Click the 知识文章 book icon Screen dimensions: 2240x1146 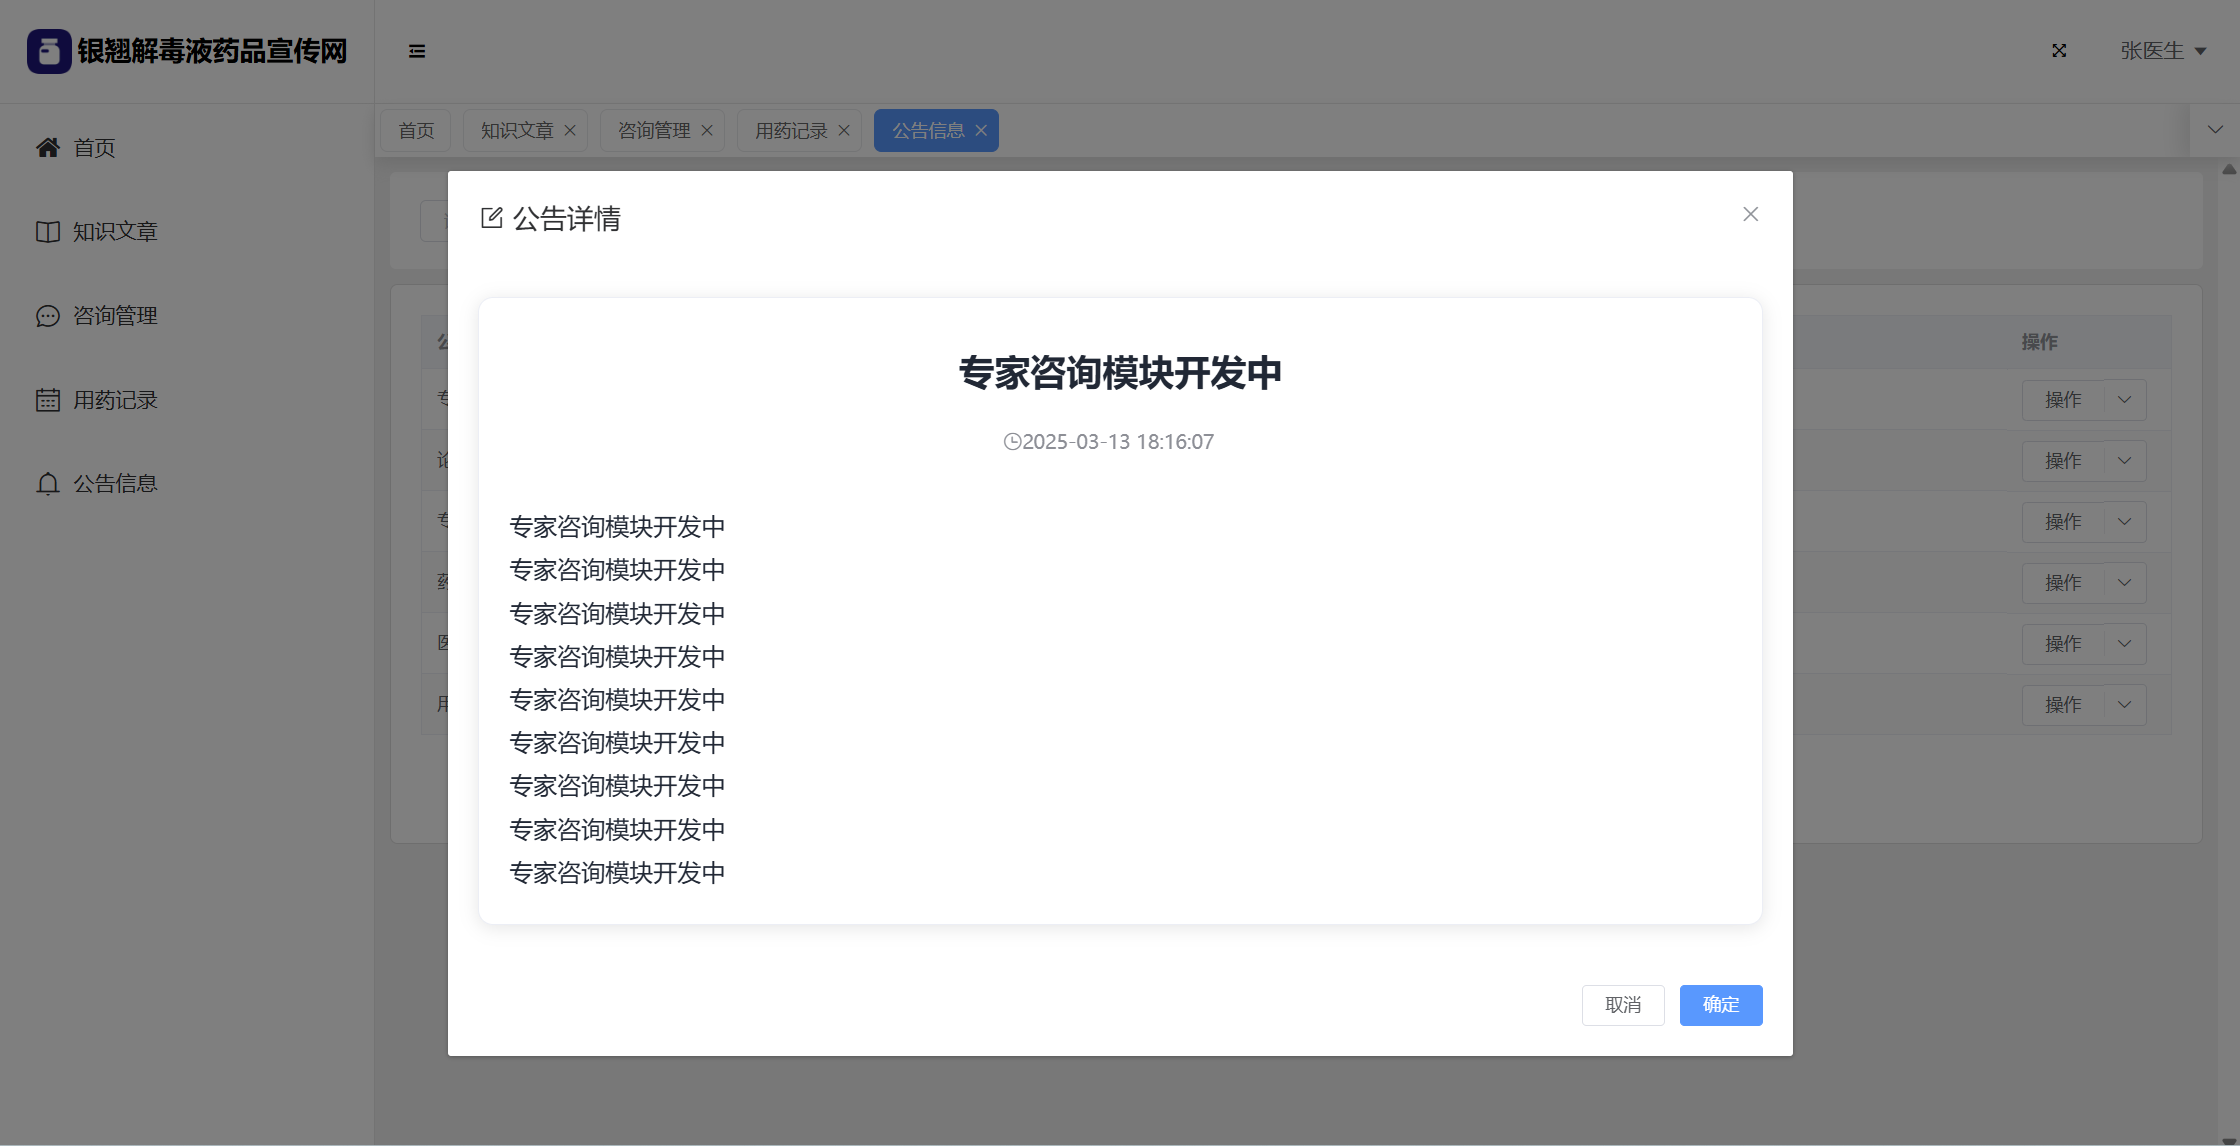[x=48, y=232]
